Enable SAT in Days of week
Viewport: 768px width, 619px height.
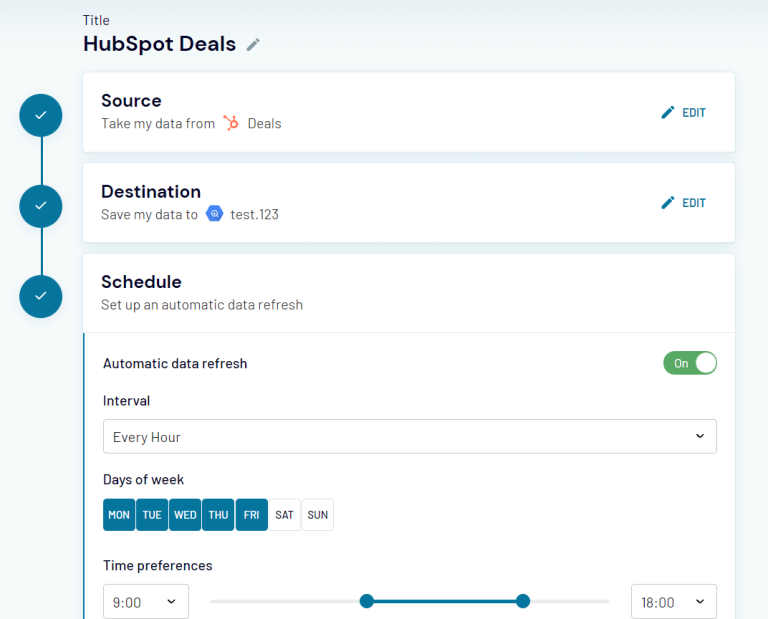[x=284, y=515]
